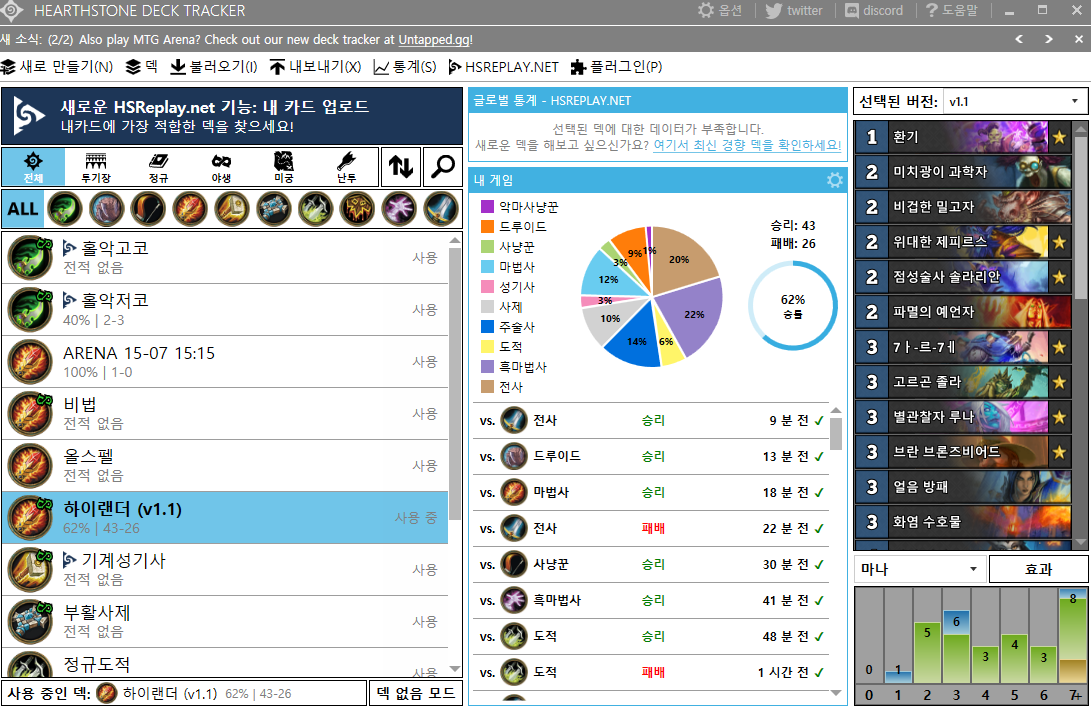The image size is (1091, 709).
Task: Open the 새로 만들기(N) menu
Action: click(x=57, y=67)
